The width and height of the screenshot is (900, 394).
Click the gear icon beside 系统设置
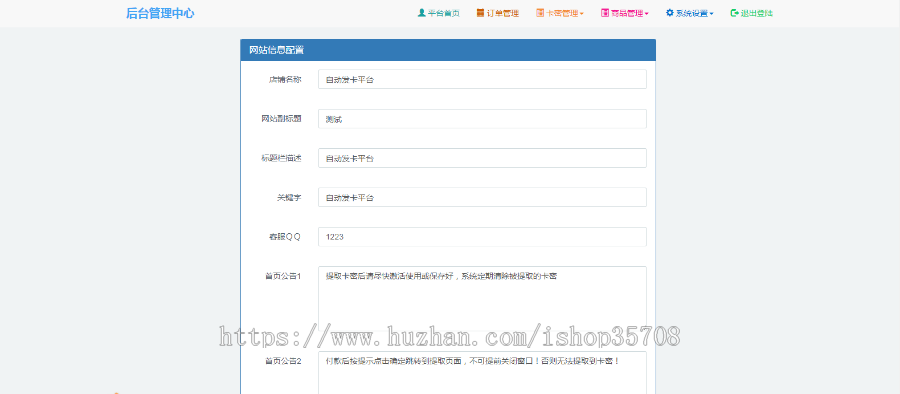(670, 13)
